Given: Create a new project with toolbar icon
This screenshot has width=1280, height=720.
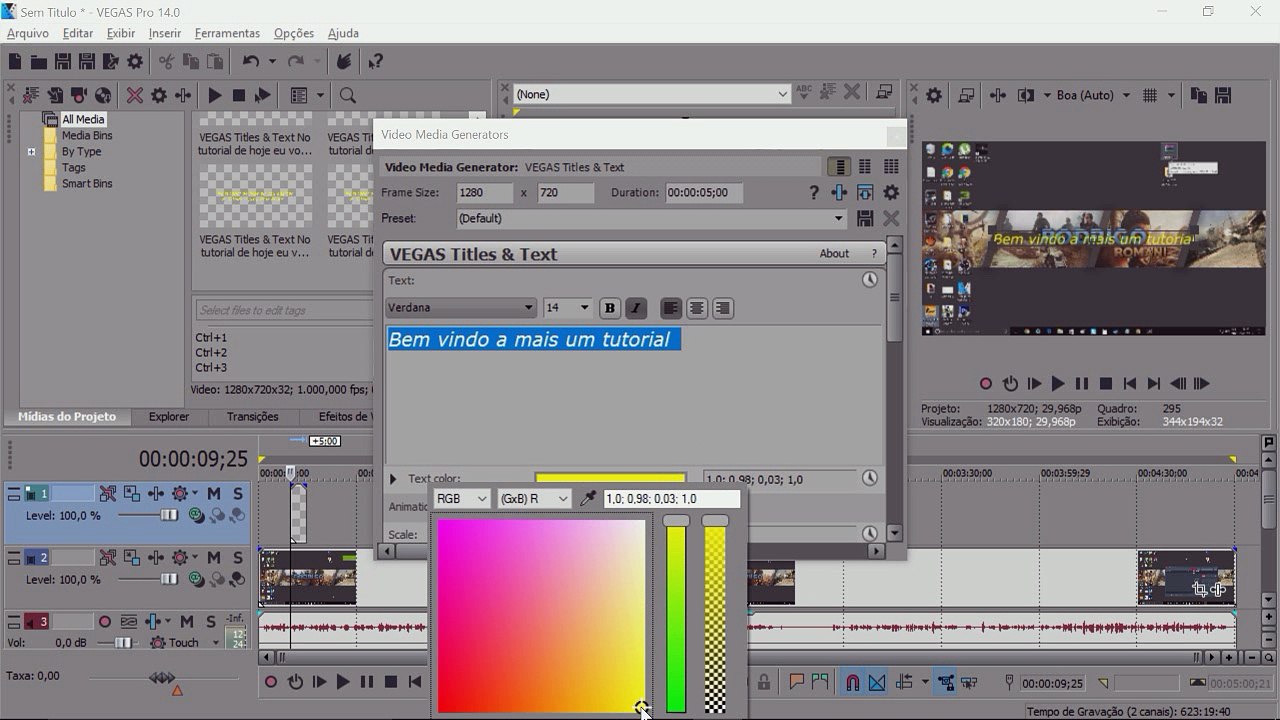Looking at the screenshot, I should coord(15,62).
